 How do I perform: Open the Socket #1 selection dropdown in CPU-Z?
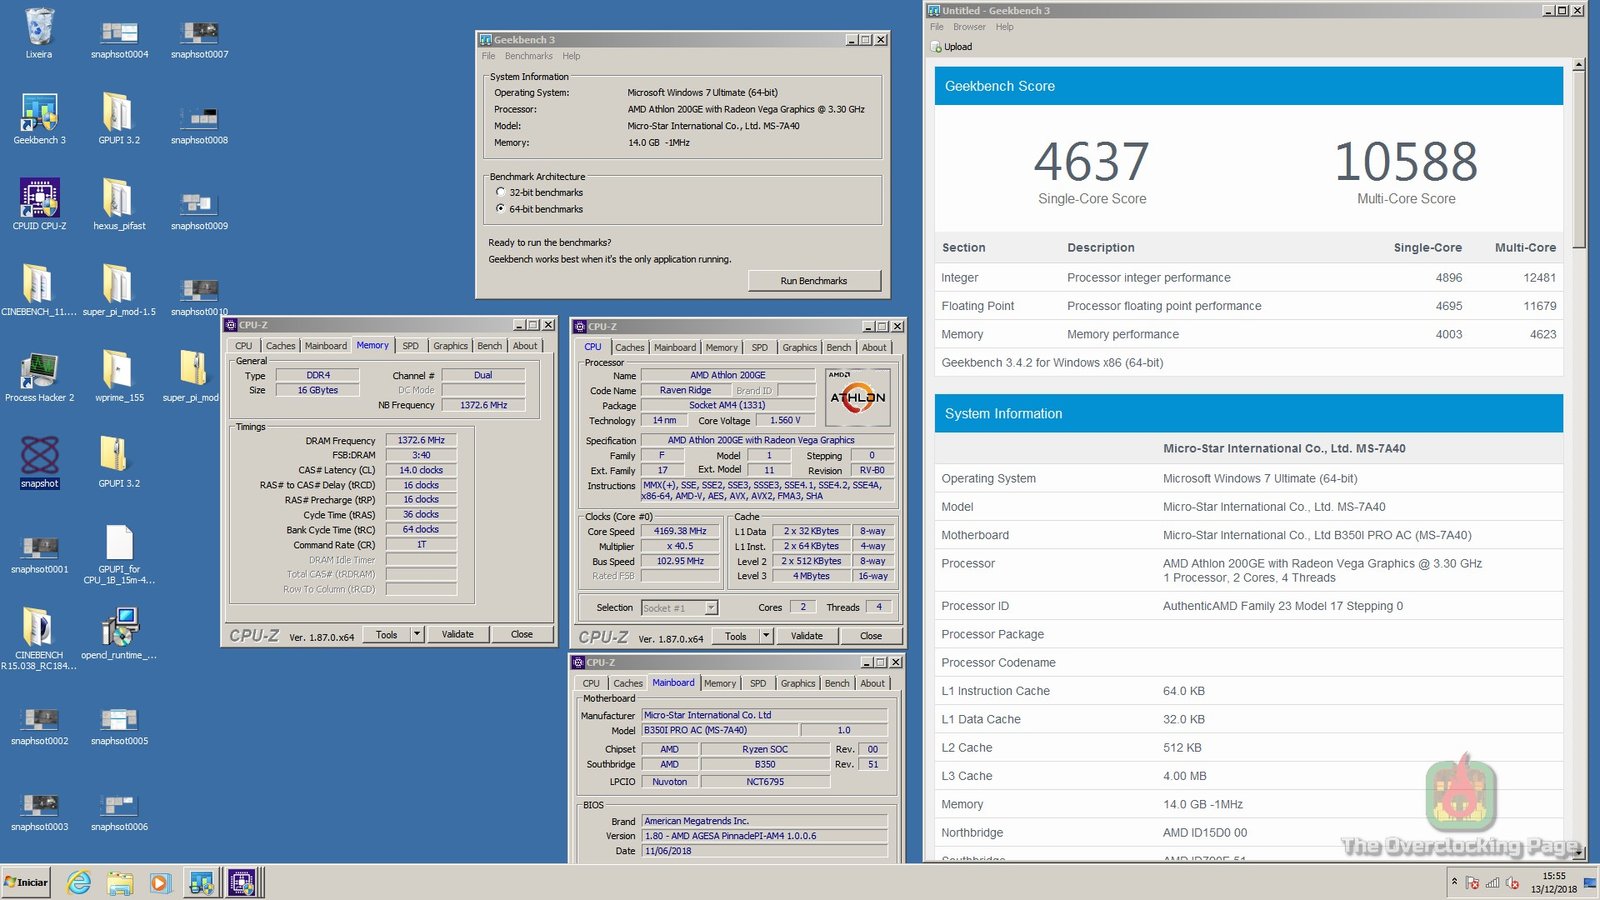pos(709,607)
